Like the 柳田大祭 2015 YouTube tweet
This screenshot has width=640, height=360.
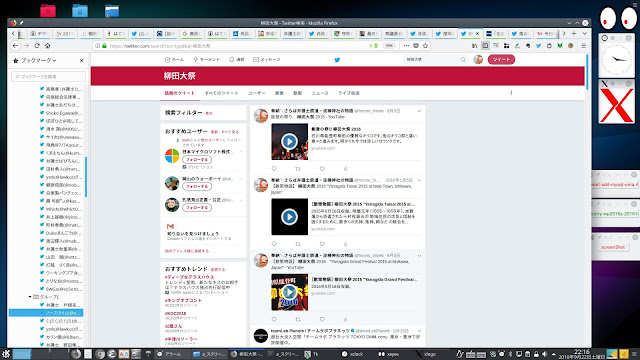322,169
